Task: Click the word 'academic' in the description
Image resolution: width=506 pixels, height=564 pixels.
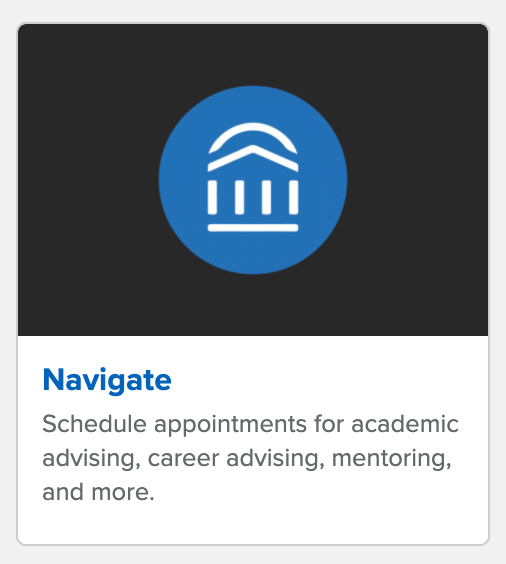Action: coord(405,424)
